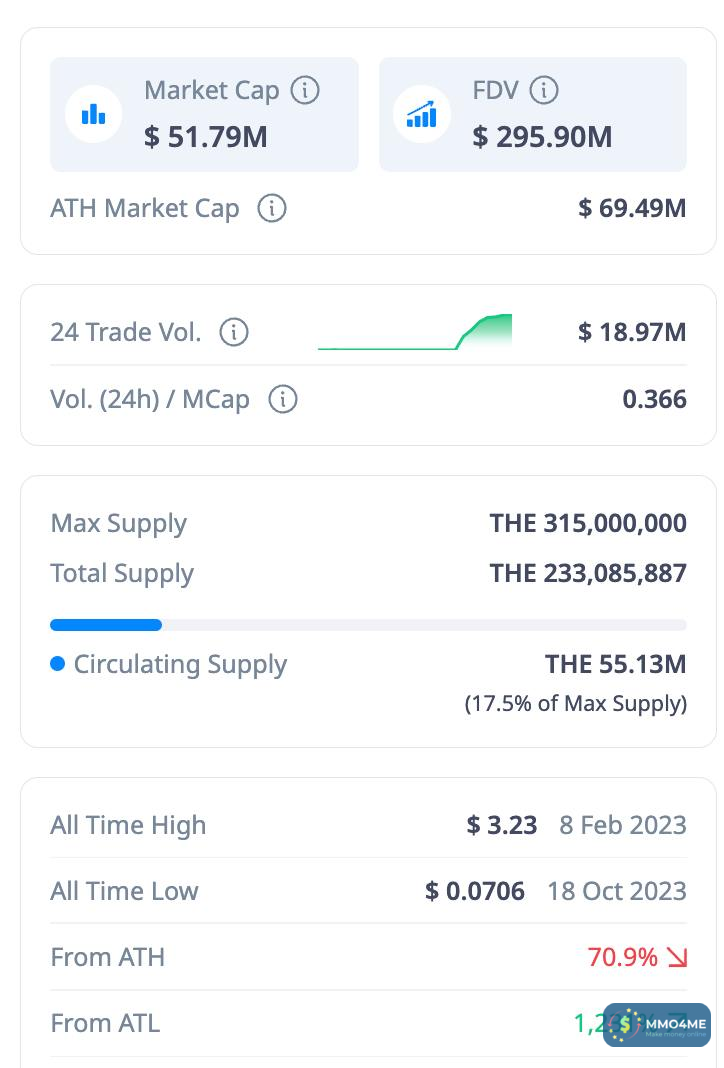This screenshot has width=724, height=1068.
Task: Click the Total Supply THE 233,085,887 value
Action: (x=588, y=573)
